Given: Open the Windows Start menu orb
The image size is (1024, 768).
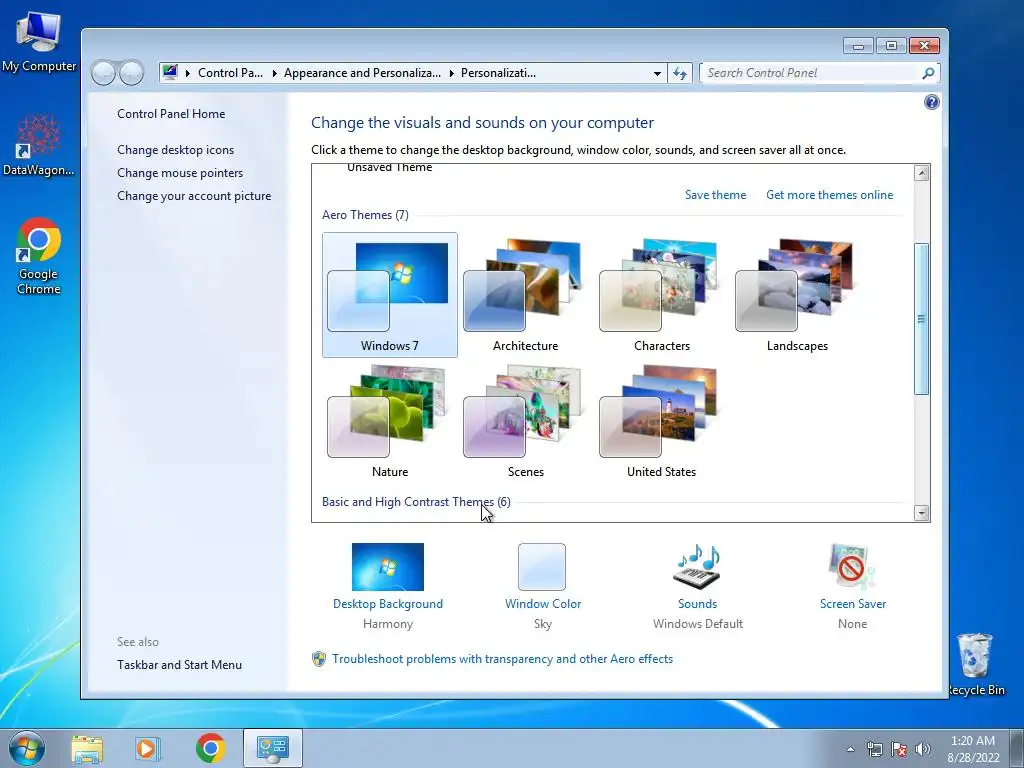Looking at the screenshot, I should pos(26,748).
